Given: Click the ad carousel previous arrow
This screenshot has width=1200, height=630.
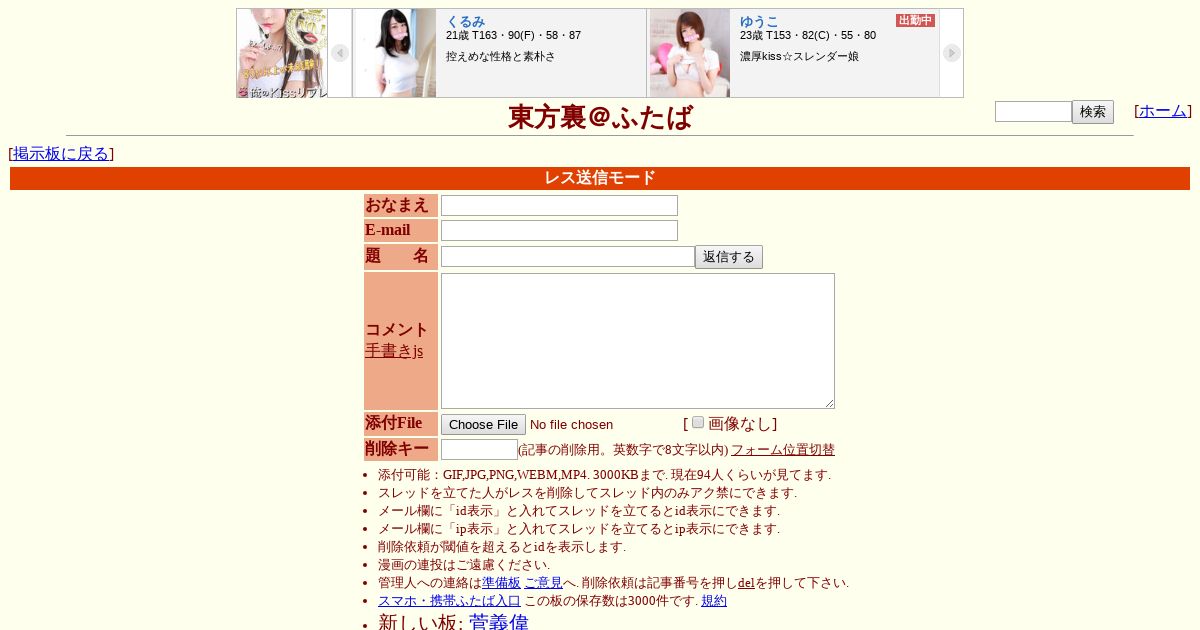Looking at the screenshot, I should pos(340,53).
